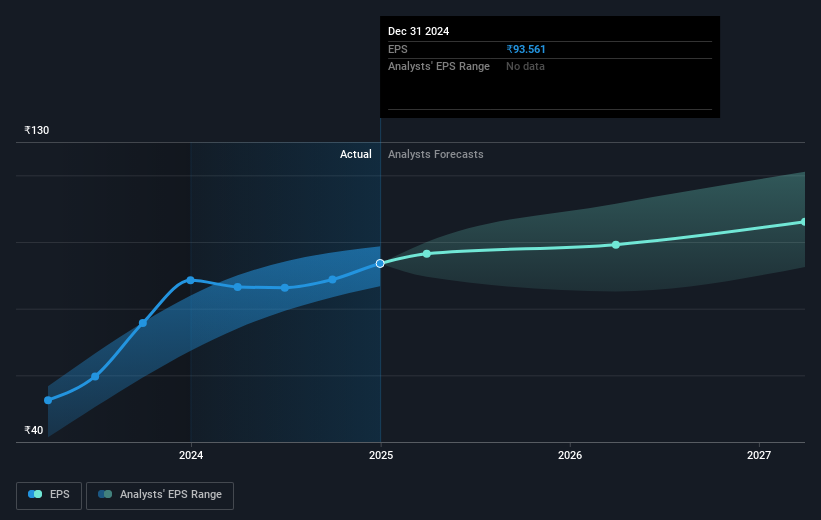Viewport: 821px width, 520px height.
Task: Click the Analysts' EPS Range legend swatch
Action: [105, 494]
